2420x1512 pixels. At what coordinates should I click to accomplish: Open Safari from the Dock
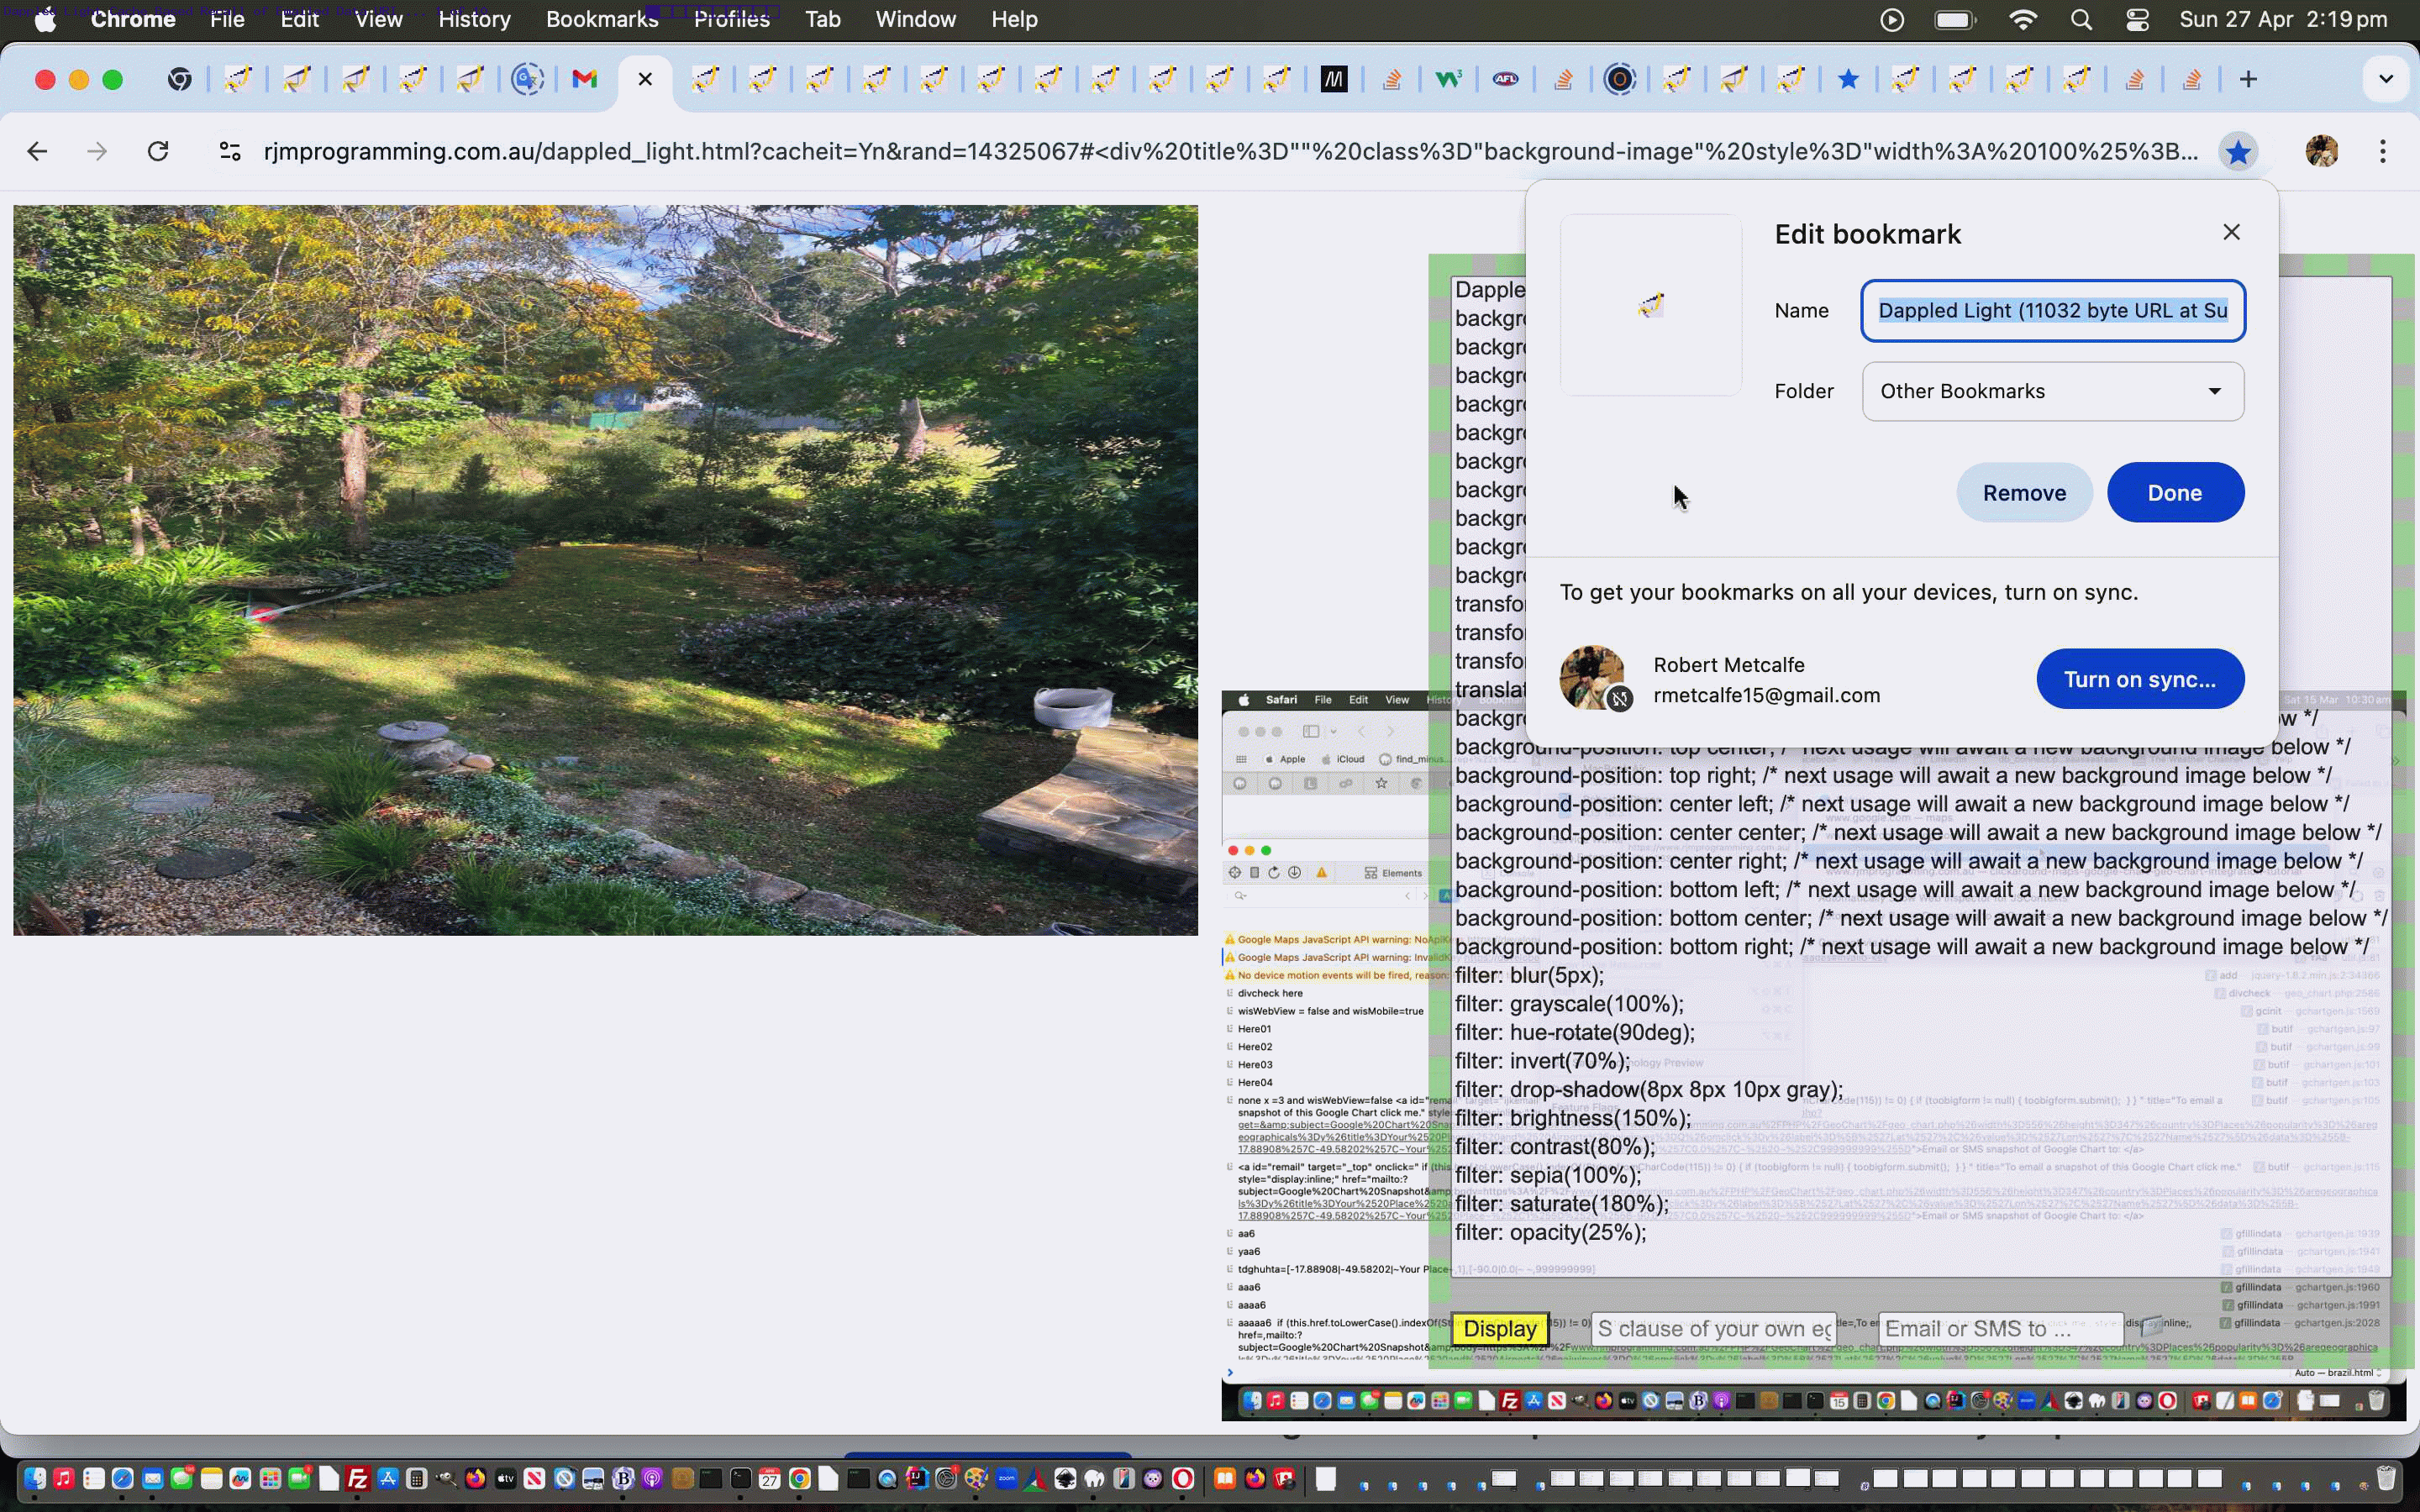(122, 1478)
